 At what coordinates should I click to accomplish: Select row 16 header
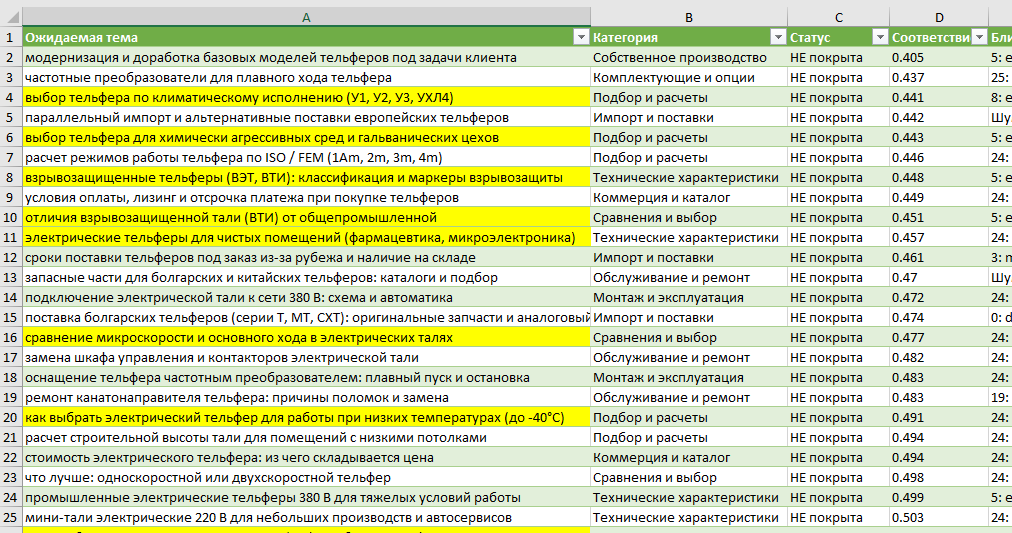[x=10, y=337]
